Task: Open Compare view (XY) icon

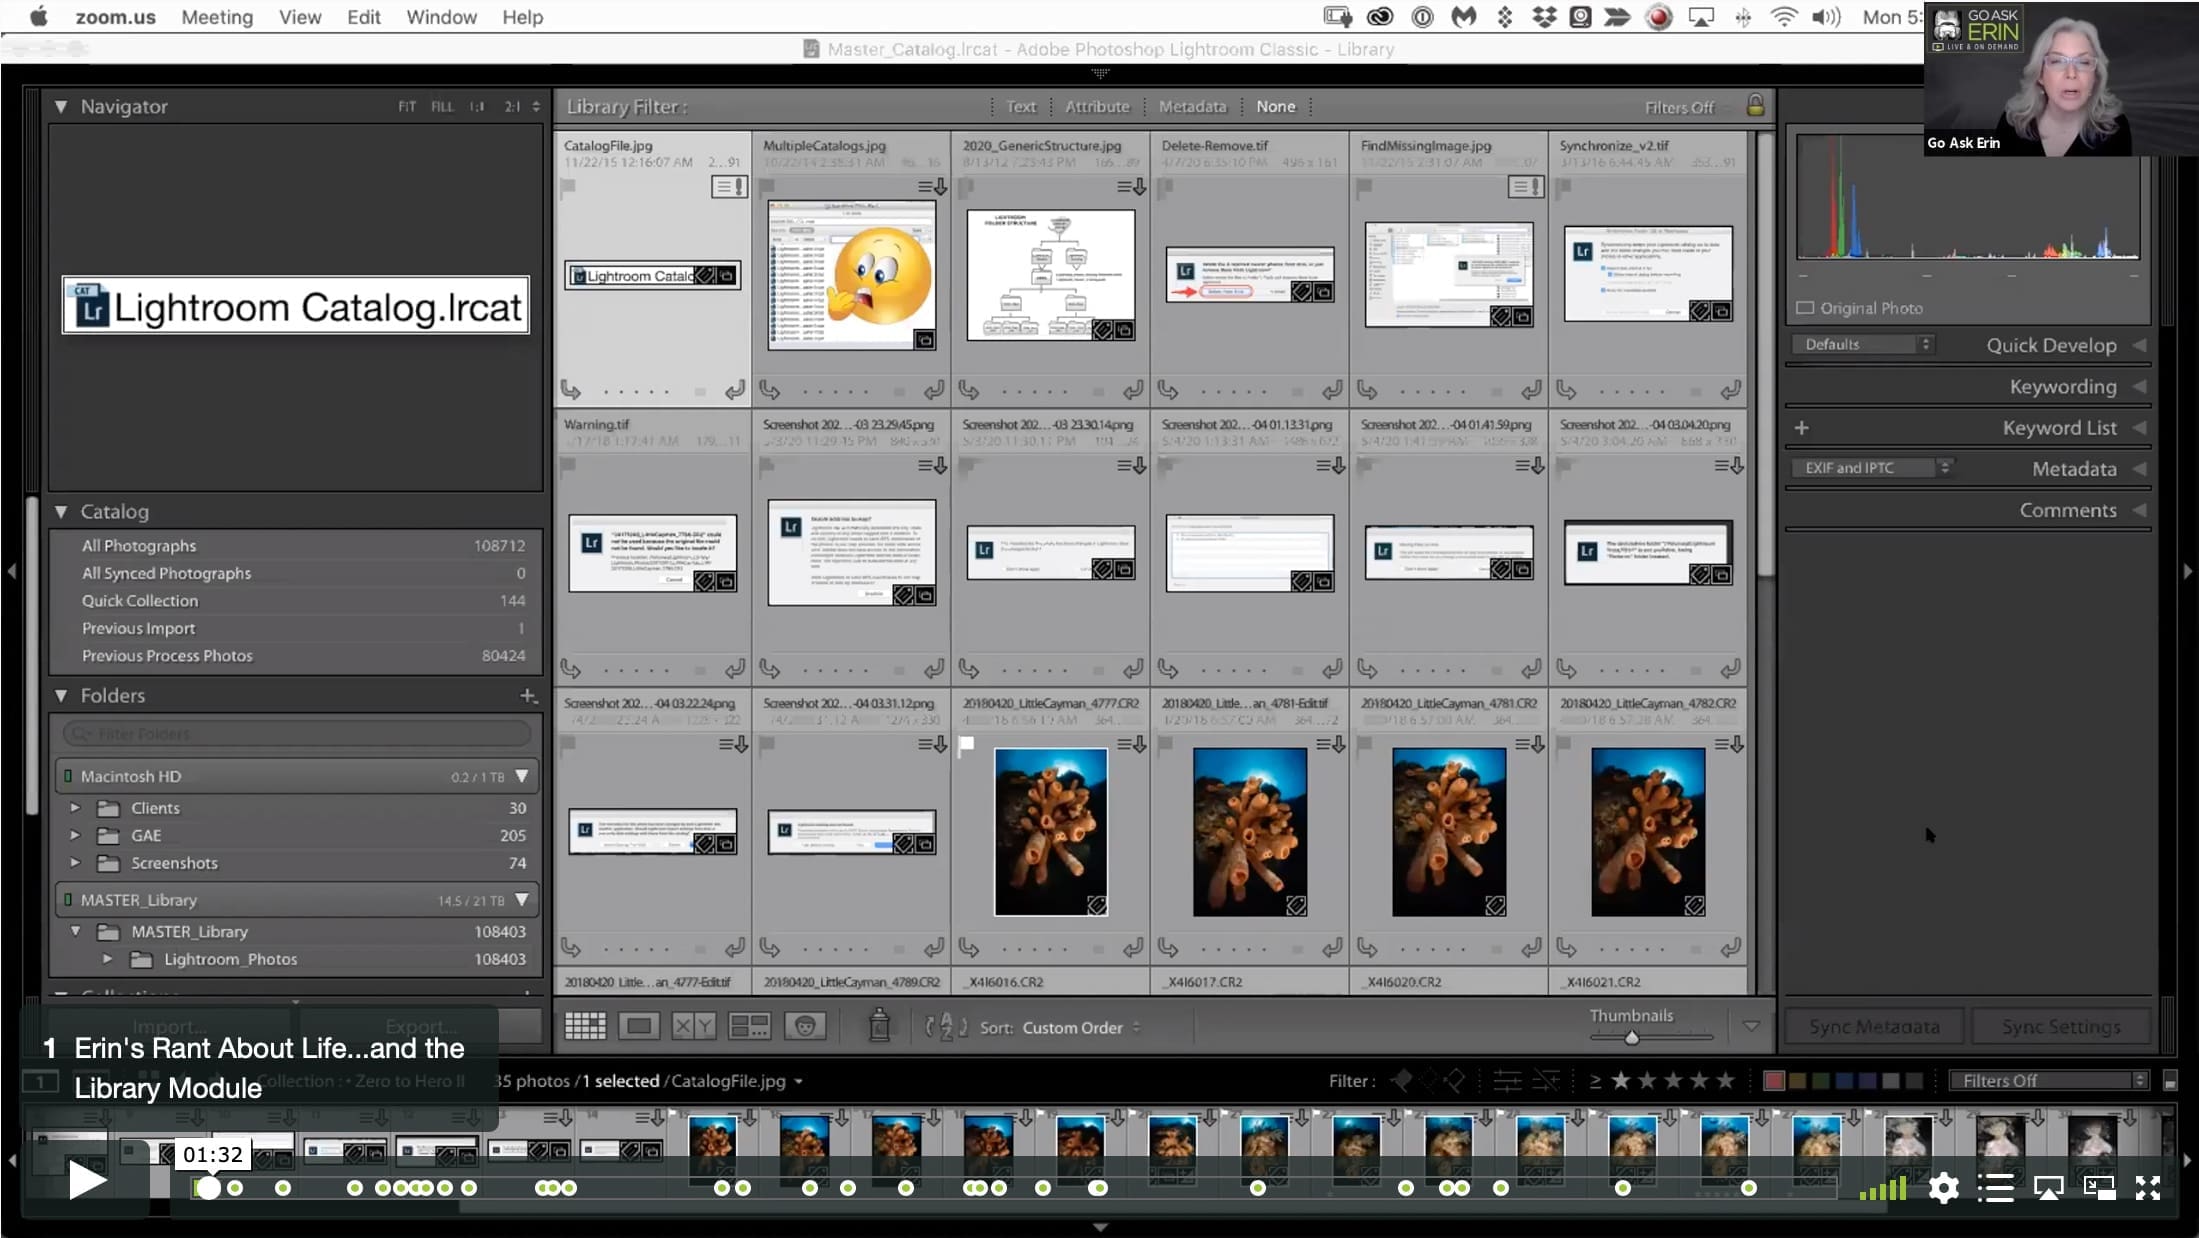Action: pos(693,1026)
